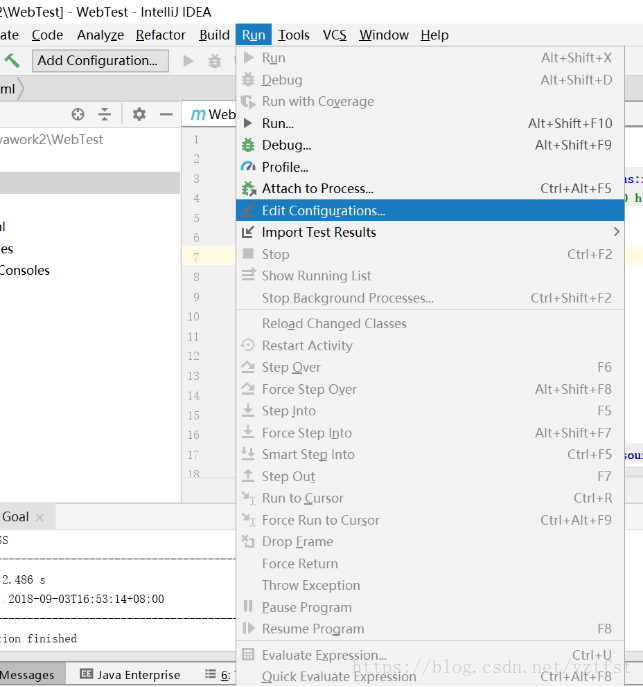Click the Run with Coverage shield icon

[x=248, y=102]
